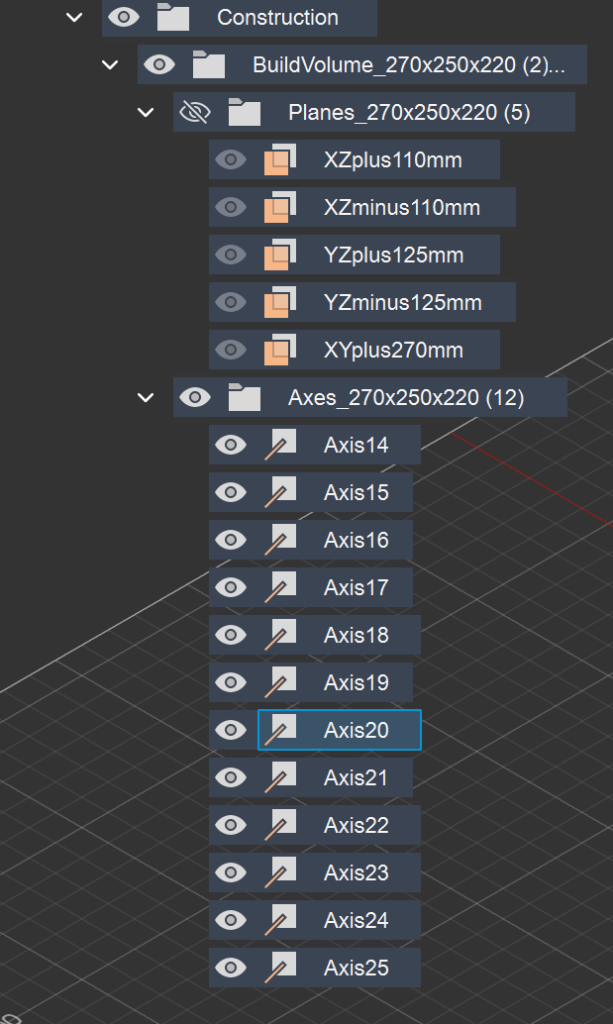Viewport: 613px width, 1024px height.
Task: Collapse the Planes_270x250x220 folder
Action: pos(146,113)
